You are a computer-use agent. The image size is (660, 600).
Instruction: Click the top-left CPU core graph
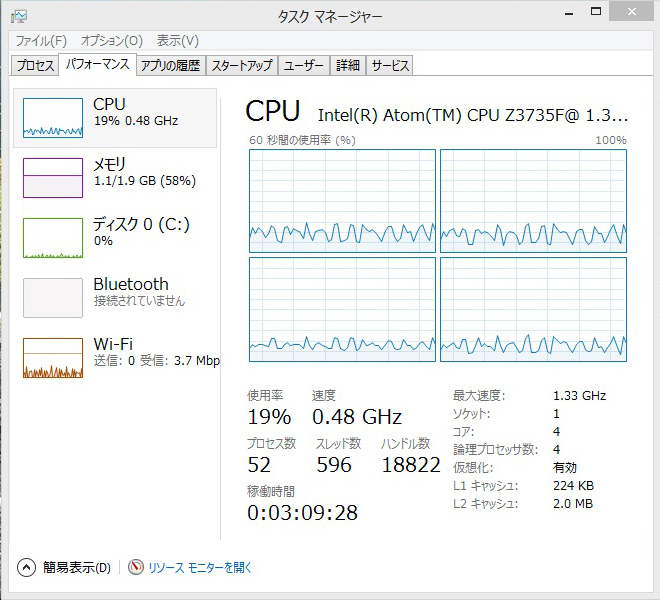click(x=342, y=201)
